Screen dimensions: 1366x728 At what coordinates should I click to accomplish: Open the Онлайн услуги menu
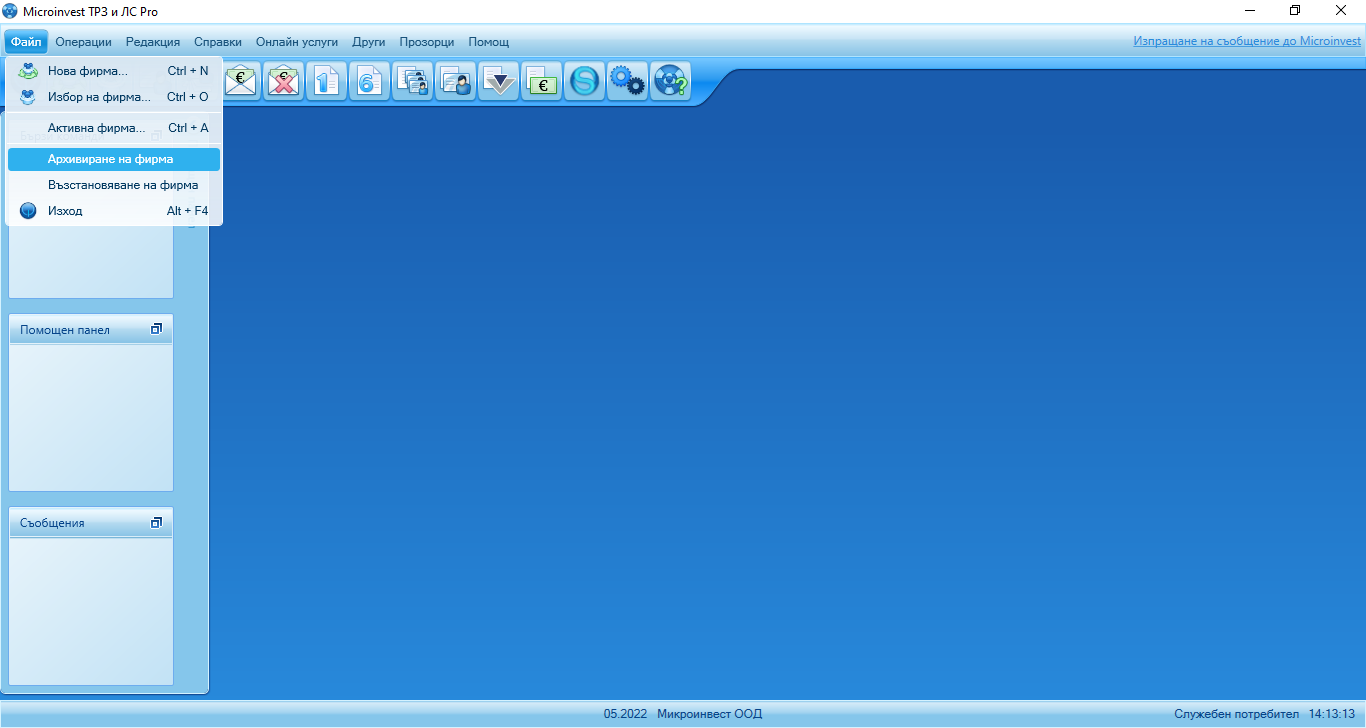(297, 42)
